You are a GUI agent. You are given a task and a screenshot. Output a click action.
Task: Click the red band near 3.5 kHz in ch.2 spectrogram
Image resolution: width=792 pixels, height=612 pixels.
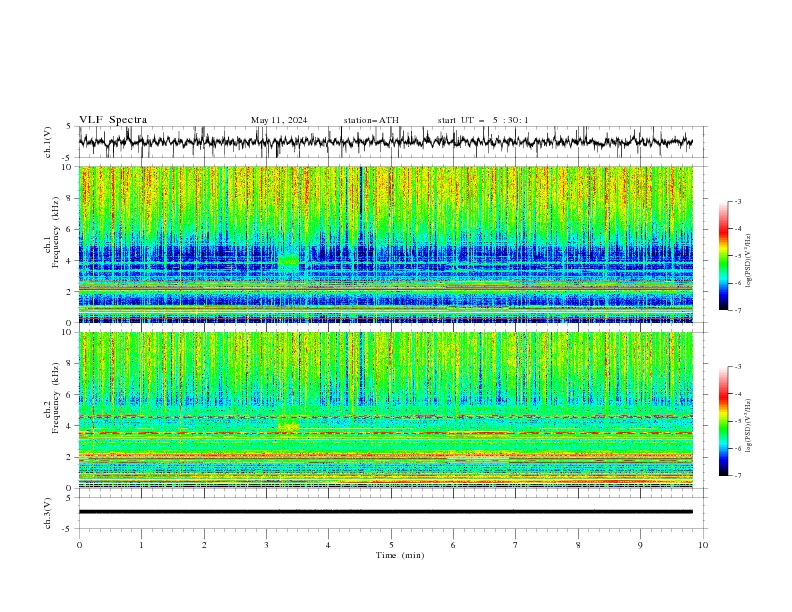[385, 433]
